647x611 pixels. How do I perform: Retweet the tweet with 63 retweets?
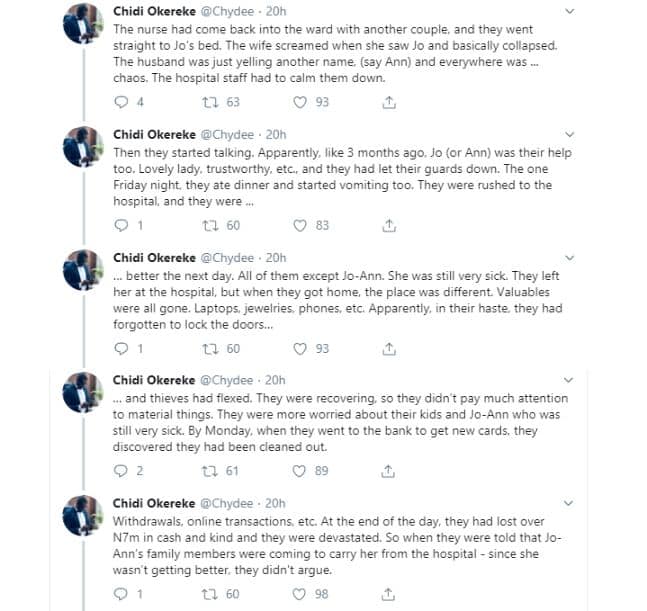[211, 102]
